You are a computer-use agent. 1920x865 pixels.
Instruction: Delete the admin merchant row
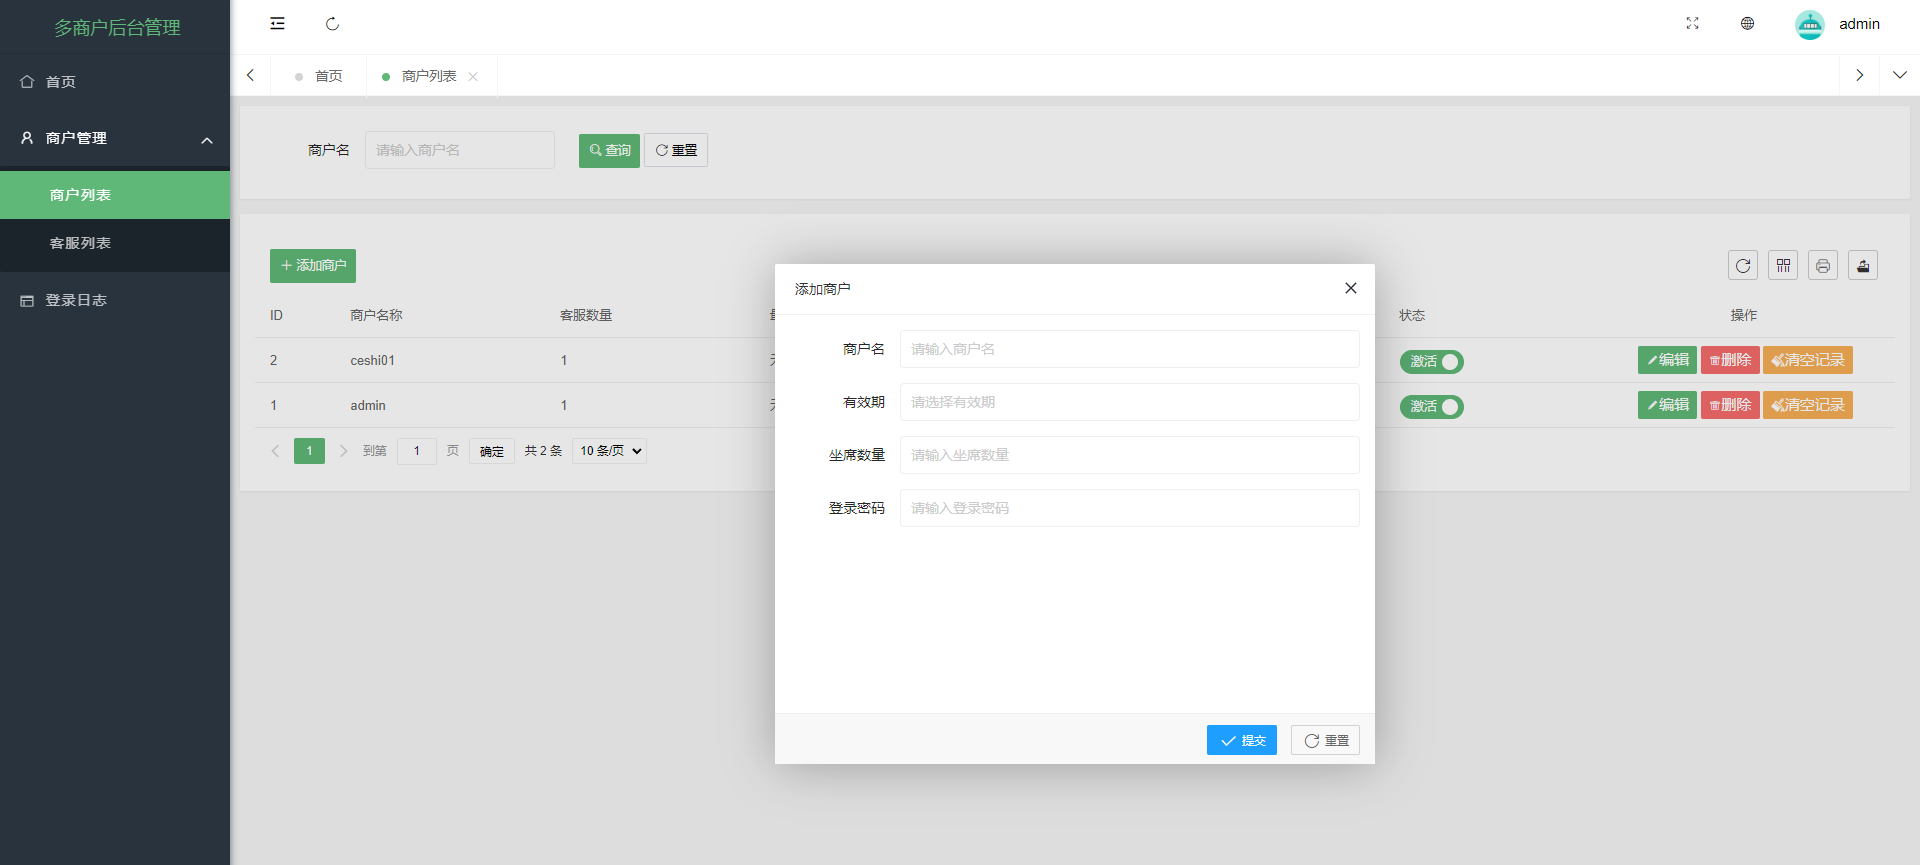(x=1730, y=405)
